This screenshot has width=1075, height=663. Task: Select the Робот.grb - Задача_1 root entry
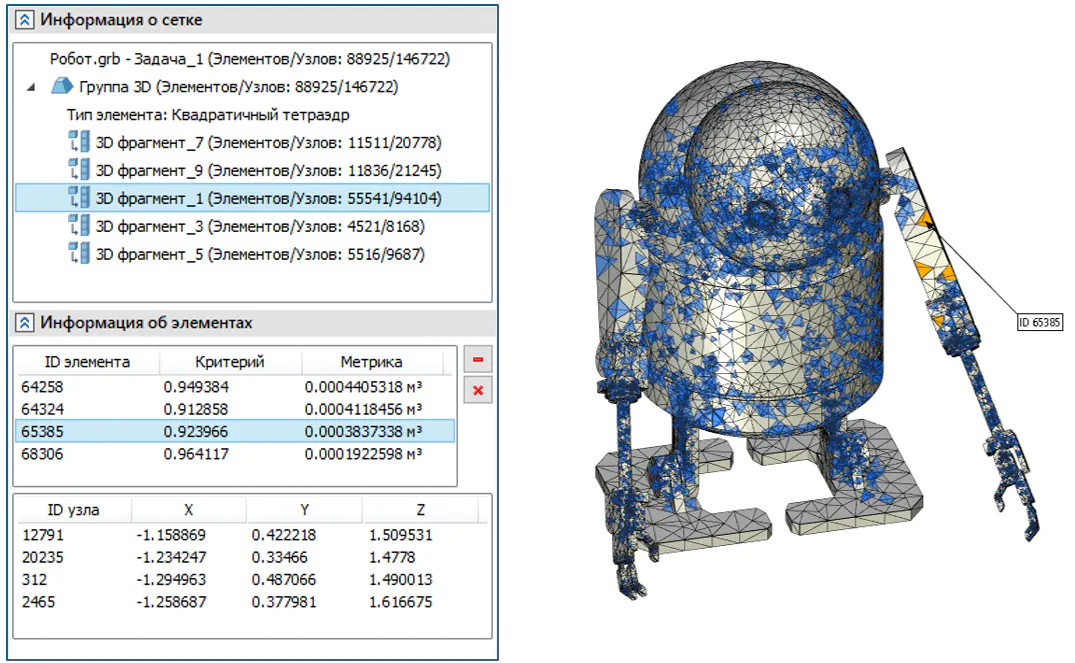[x=250, y=59]
